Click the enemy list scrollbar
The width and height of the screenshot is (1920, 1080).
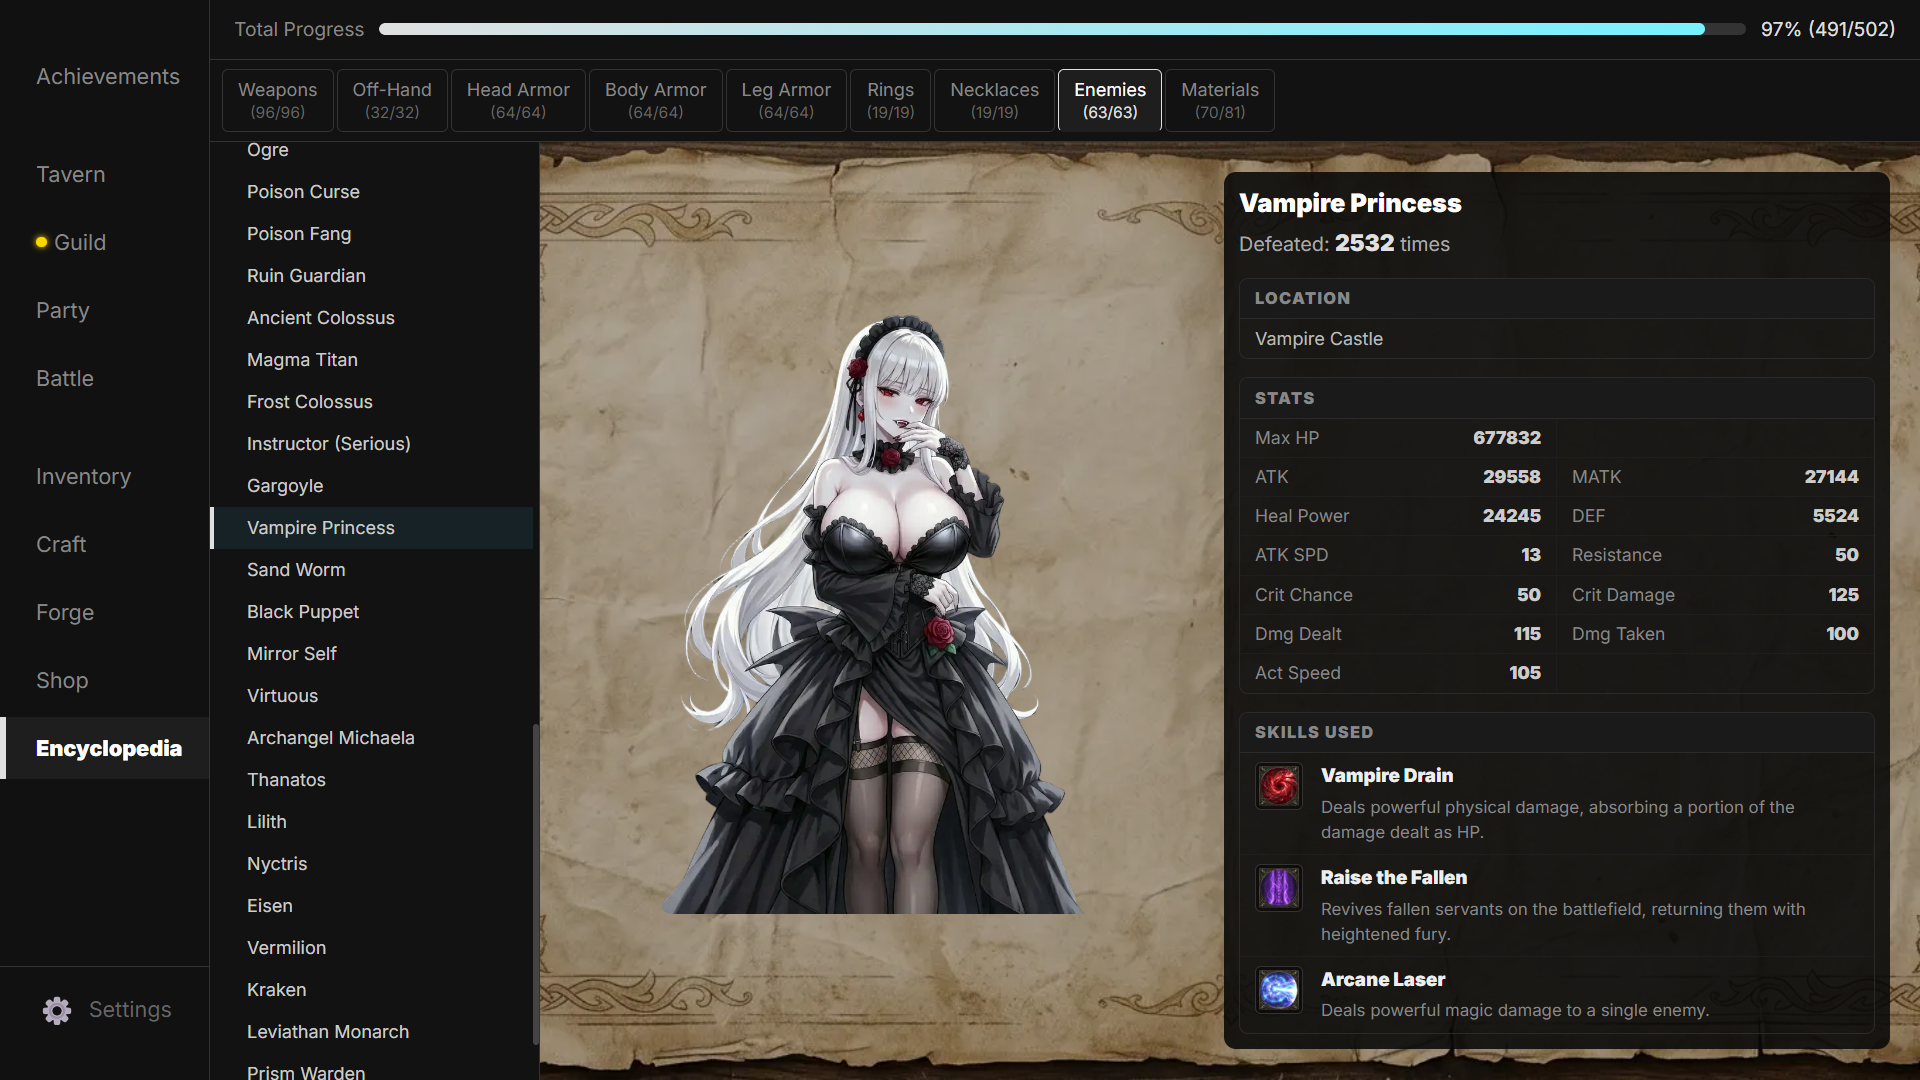[x=536, y=885]
